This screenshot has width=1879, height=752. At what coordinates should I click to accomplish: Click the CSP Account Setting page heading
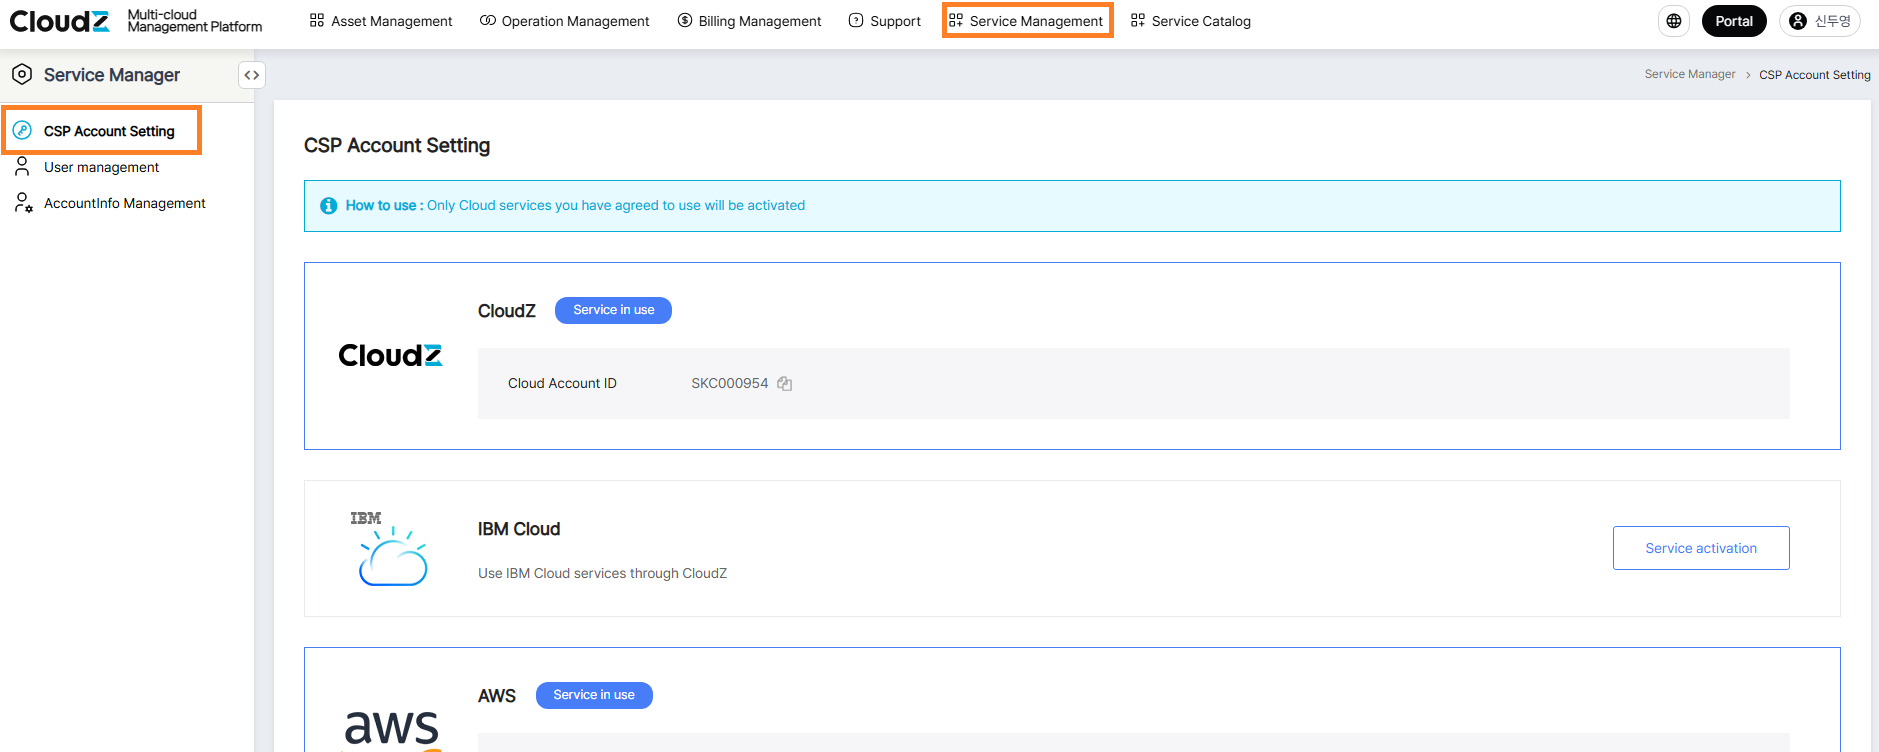click(397, 145)
